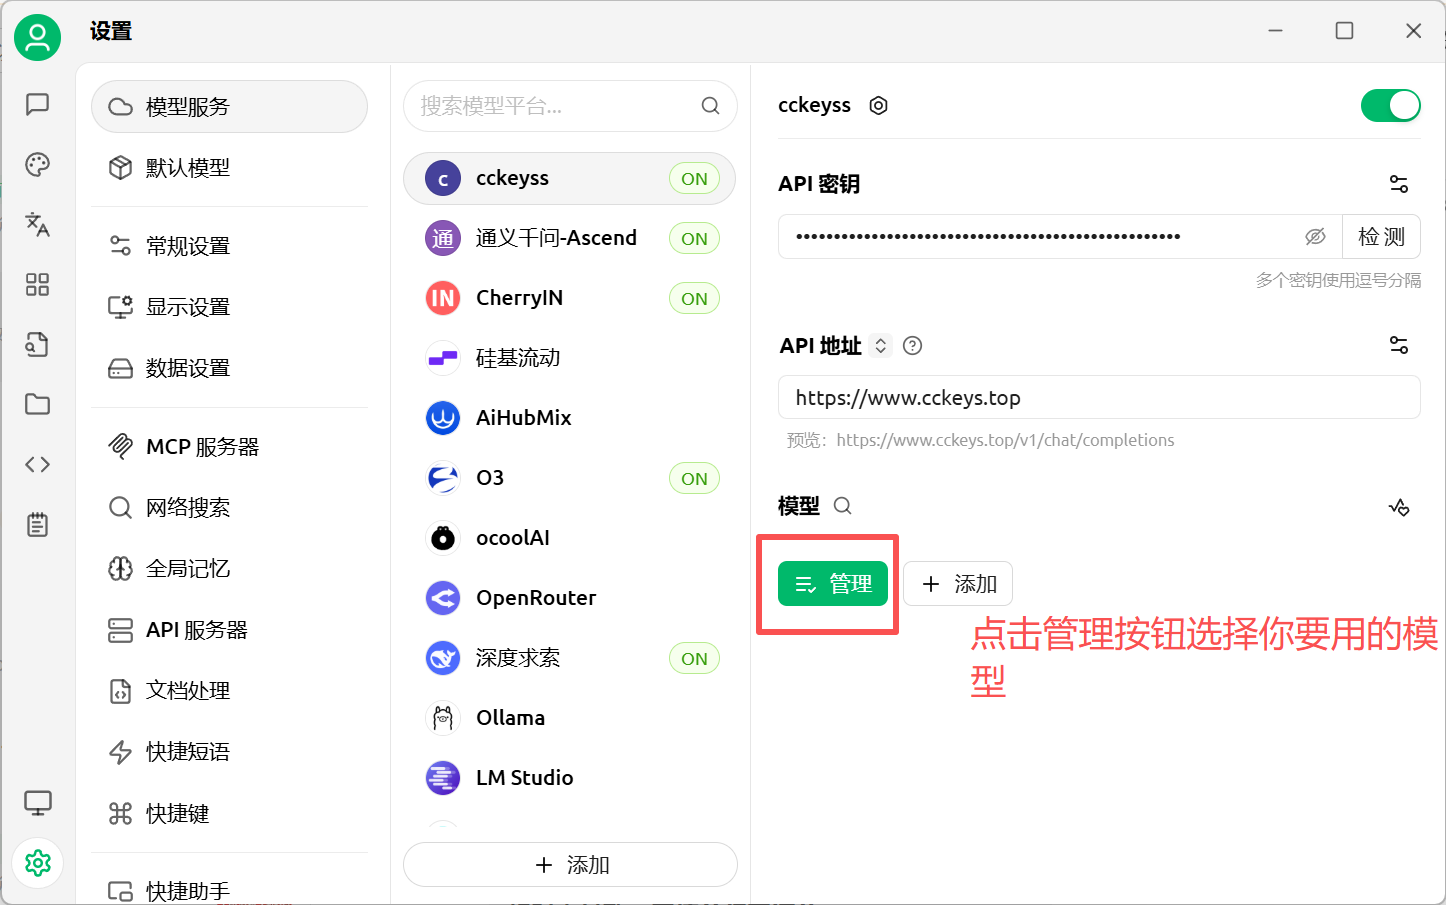
Task: Click the gear icon next to cckeyss
Action: (877, 105)
